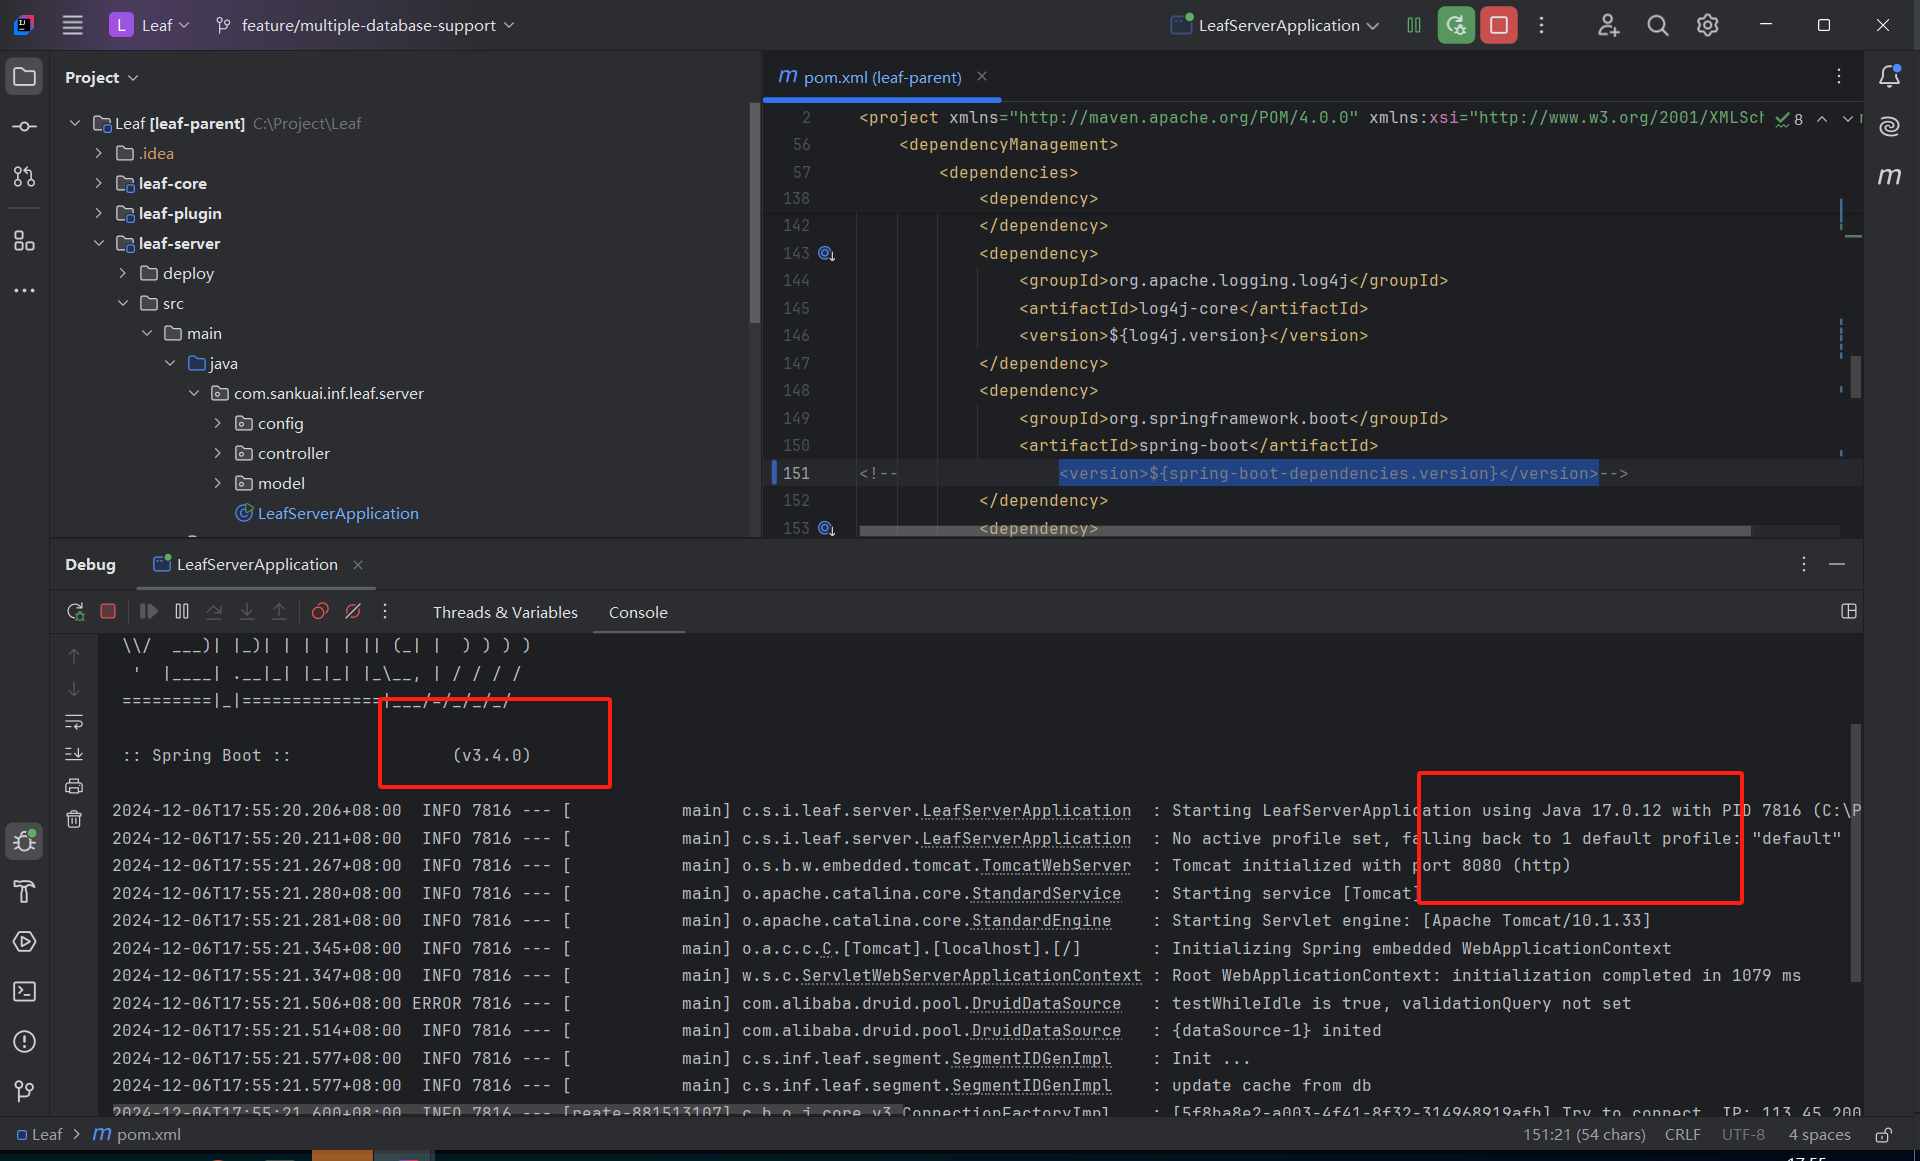This screenshot has width=1920, height=1161.
Task: Clear console output with trash icon
Action: pos(74,819)
